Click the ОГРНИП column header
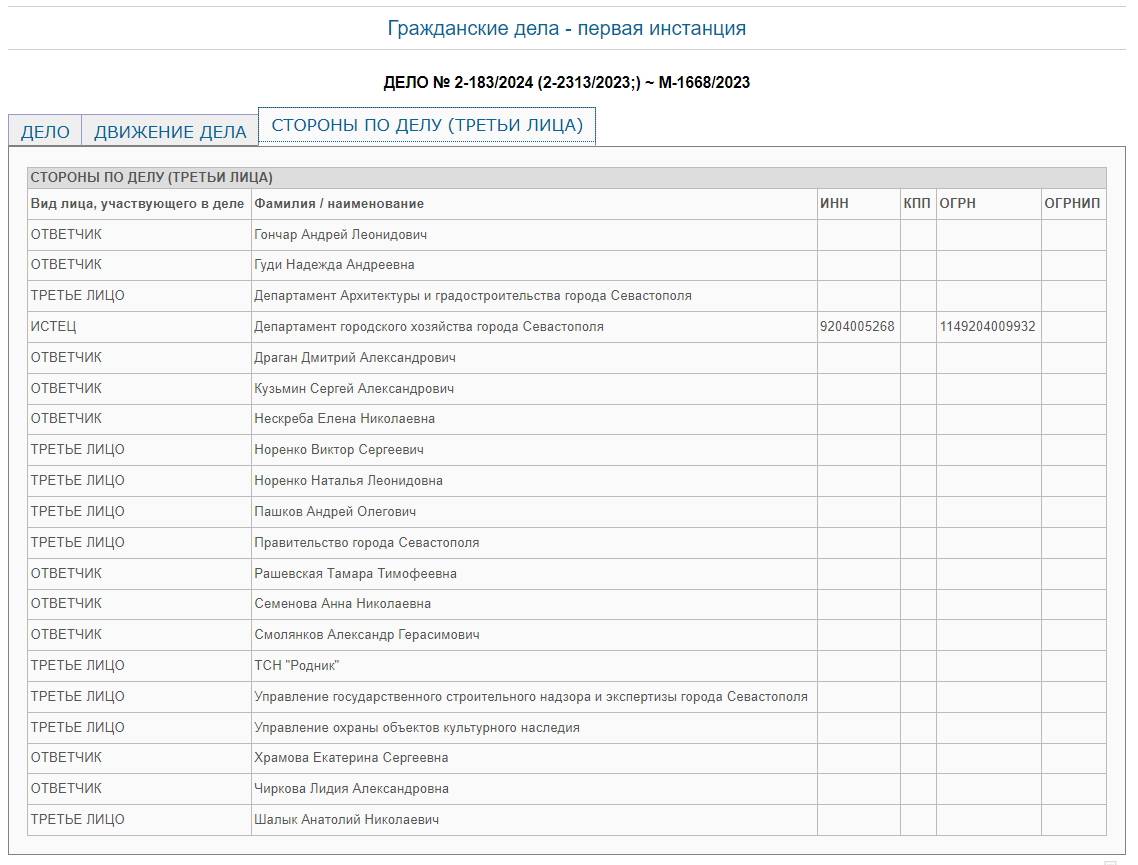The image size is (1138, 865). [x=1072, y=204]
